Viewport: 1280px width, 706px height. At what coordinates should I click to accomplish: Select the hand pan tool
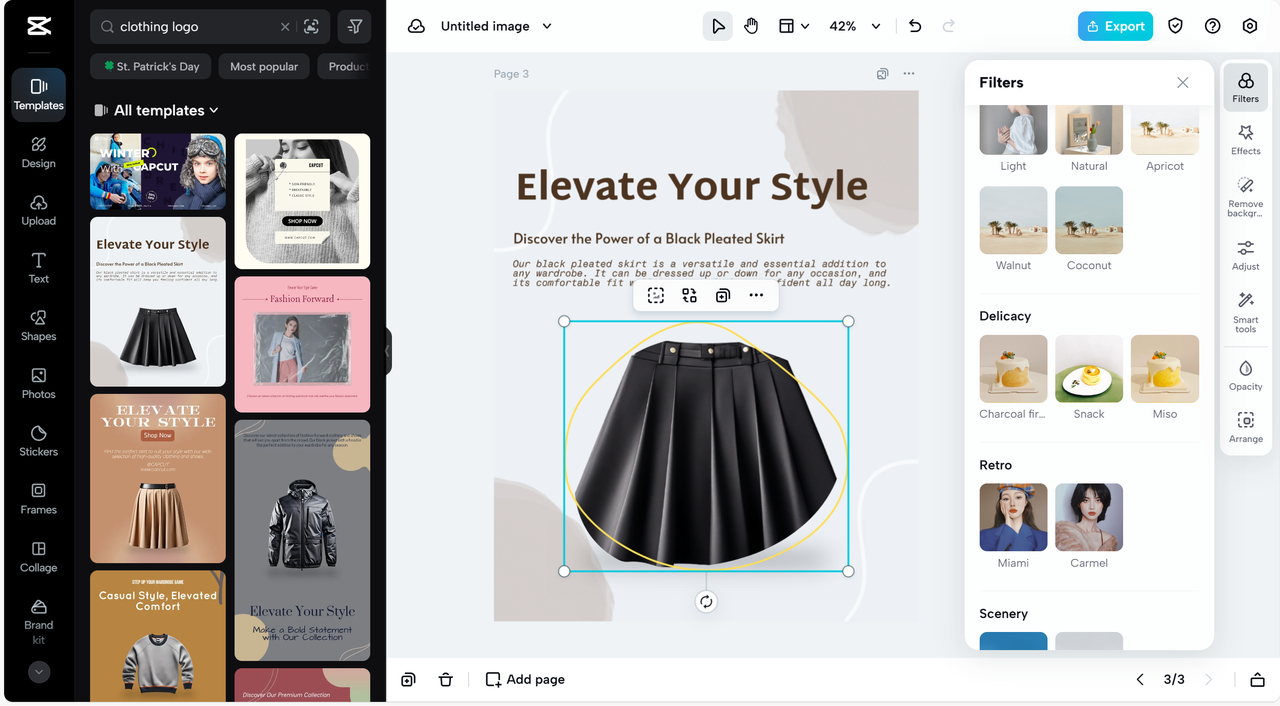point(751,26)
